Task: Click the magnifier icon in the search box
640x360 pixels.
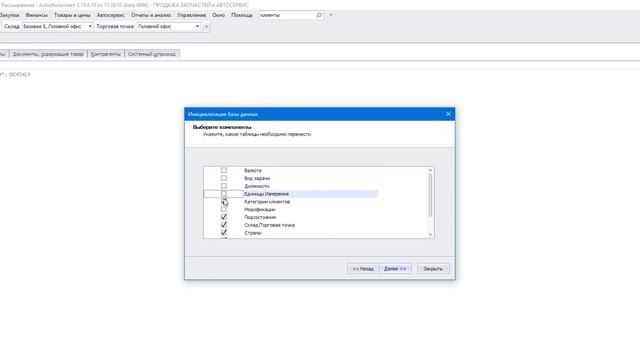Action: [x=319, y=15]
